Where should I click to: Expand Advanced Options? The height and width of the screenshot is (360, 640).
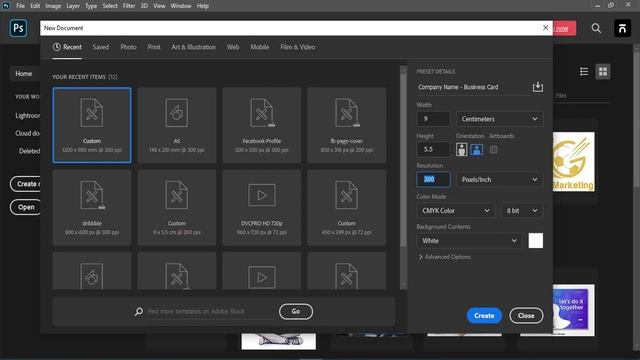(x=445, y=257)
